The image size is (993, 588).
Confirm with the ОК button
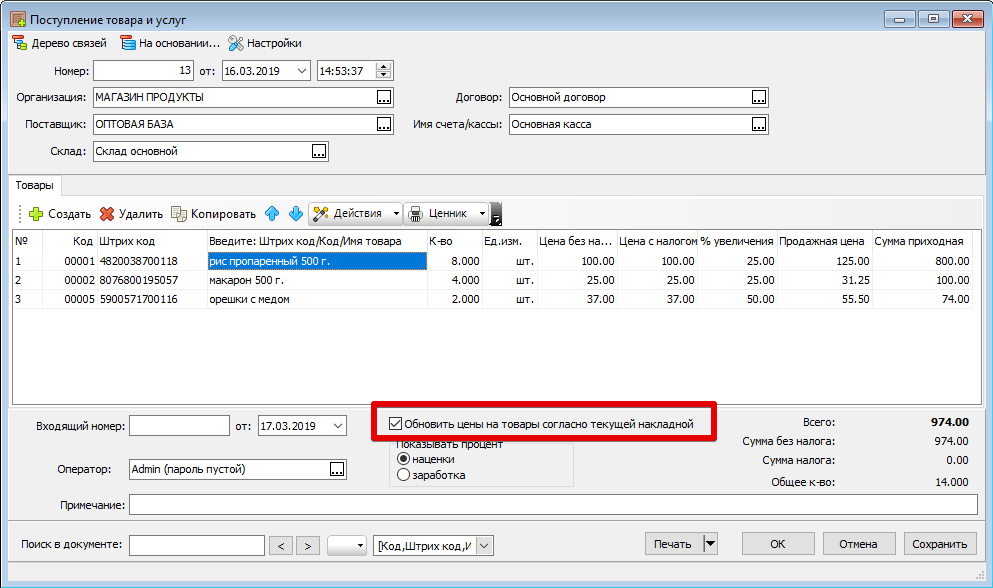[778, 544]
